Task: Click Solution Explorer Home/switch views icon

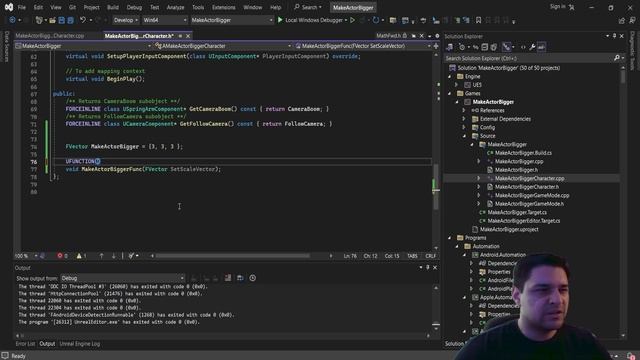Action: [x=450, y=47]
